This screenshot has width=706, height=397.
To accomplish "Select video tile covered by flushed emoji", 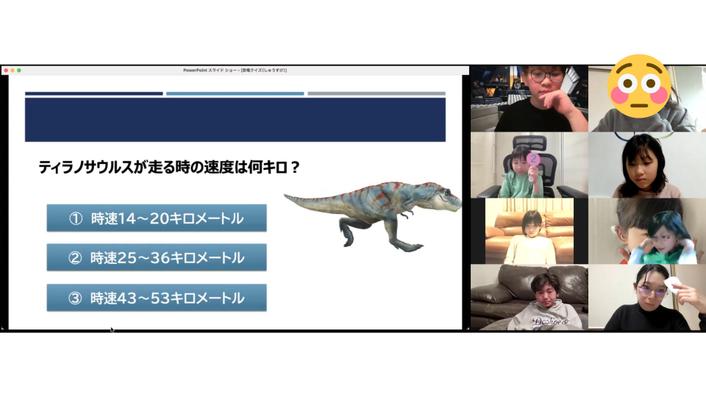I will coord(647,99).
